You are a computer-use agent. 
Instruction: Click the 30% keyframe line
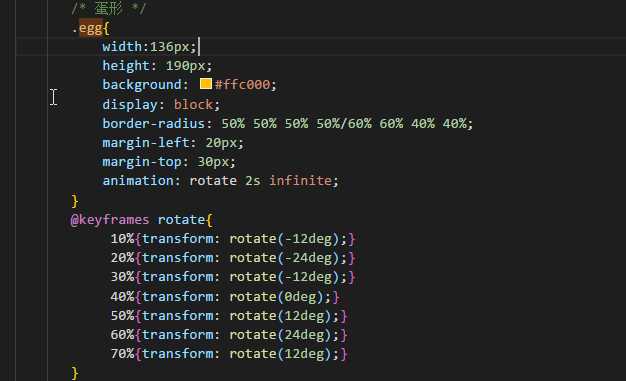point(233,277)
